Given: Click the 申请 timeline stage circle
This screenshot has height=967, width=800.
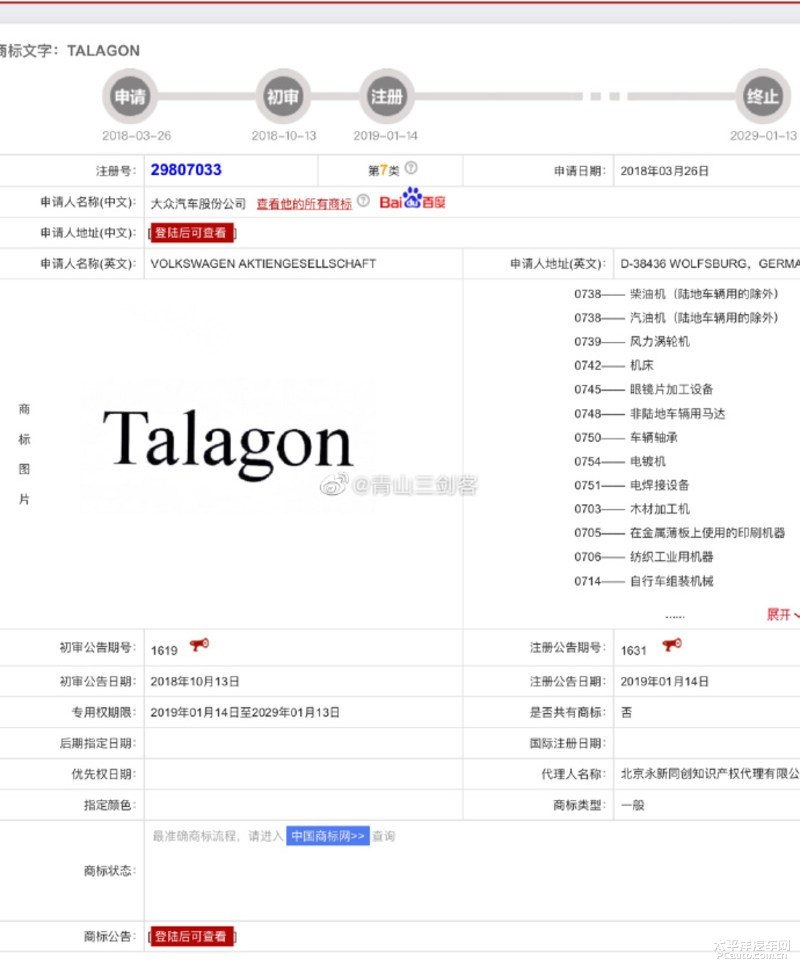Looking at the screenshot, I should (130, 96).
